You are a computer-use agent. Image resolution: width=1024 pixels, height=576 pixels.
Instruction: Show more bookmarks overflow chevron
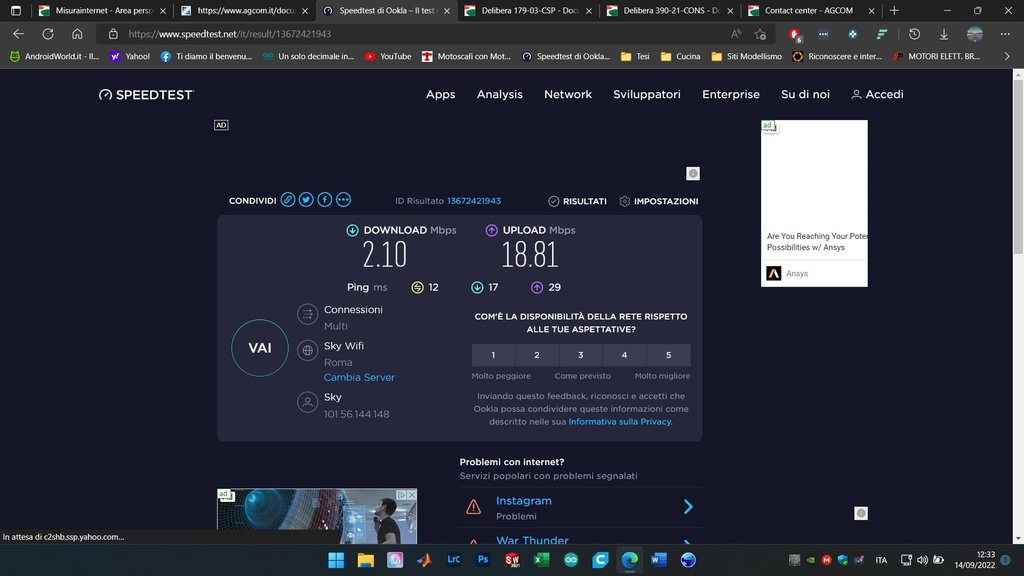coord(1006,56)
